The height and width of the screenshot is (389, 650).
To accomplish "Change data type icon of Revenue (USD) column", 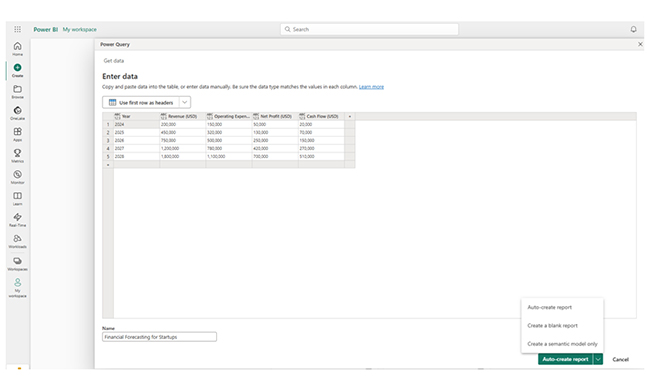I will (163, 117).
